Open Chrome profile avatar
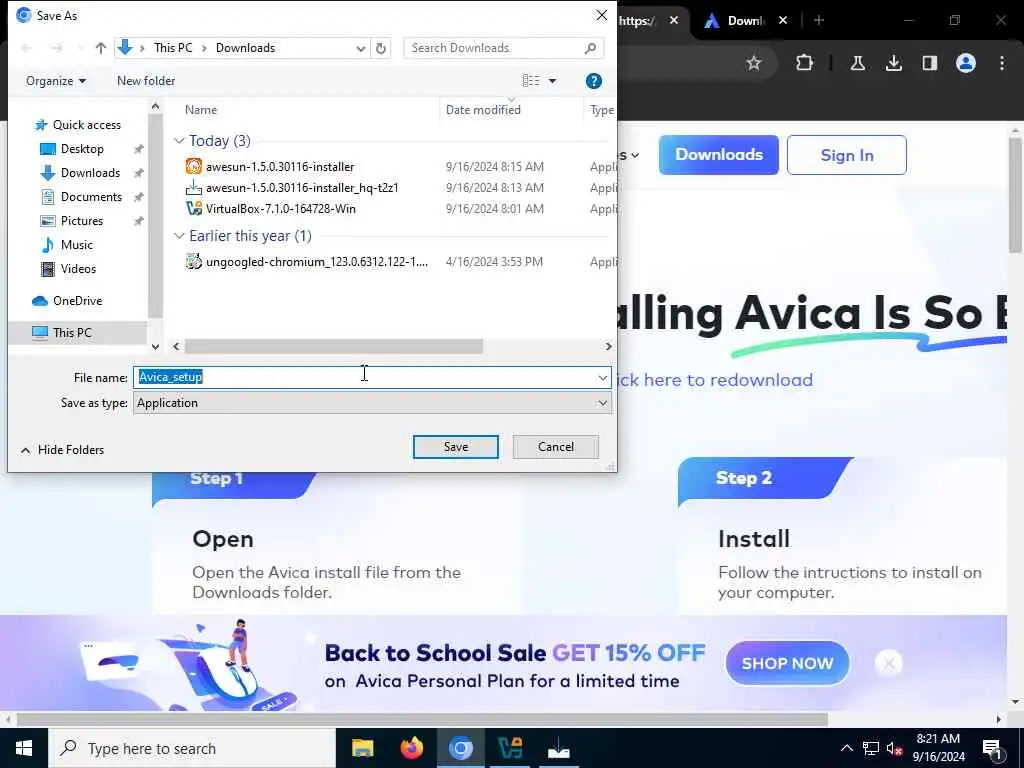This screenshot has width=1024, height=768. click(966, 63)
